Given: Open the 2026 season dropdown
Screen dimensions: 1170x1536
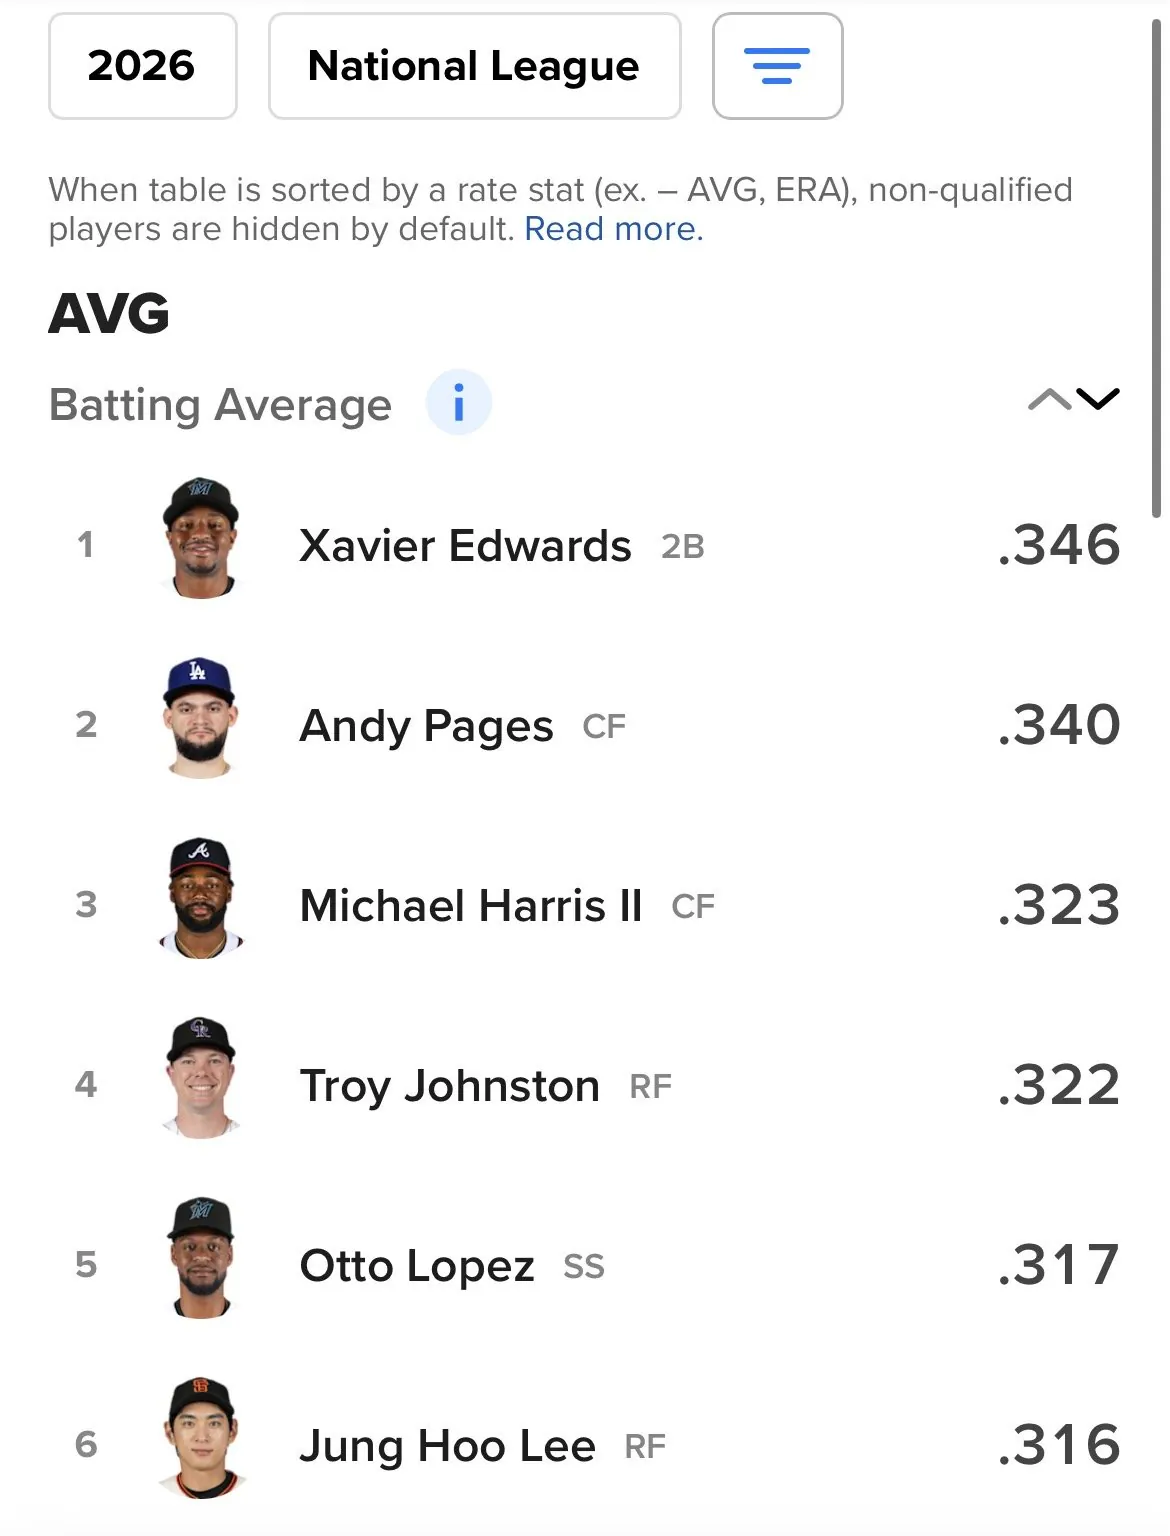Looking at the screenshot, I should click(x=142, y=66).
